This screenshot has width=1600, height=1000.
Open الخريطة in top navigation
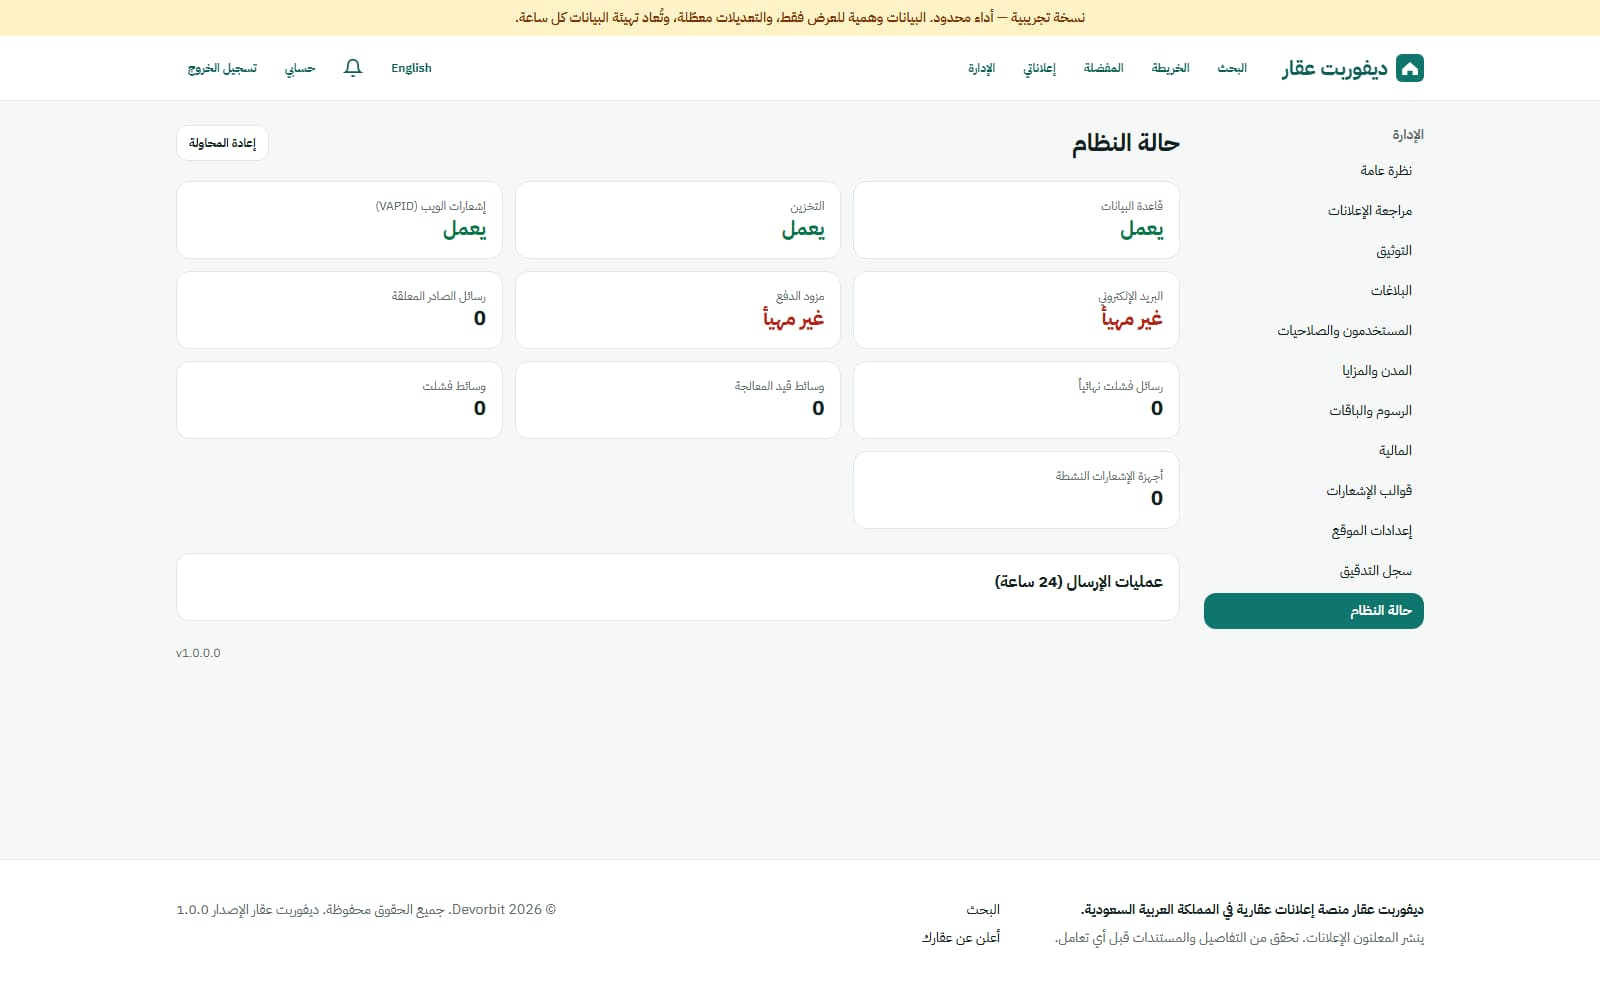1170,68
